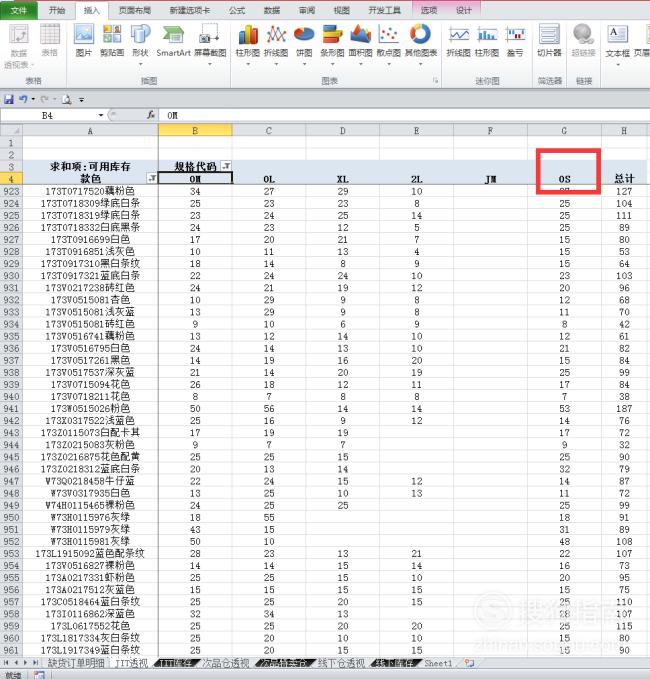Pick the 面积图 area chart icon
The height and width of the screenshot is (679, 650).
(x=360, y=43)
